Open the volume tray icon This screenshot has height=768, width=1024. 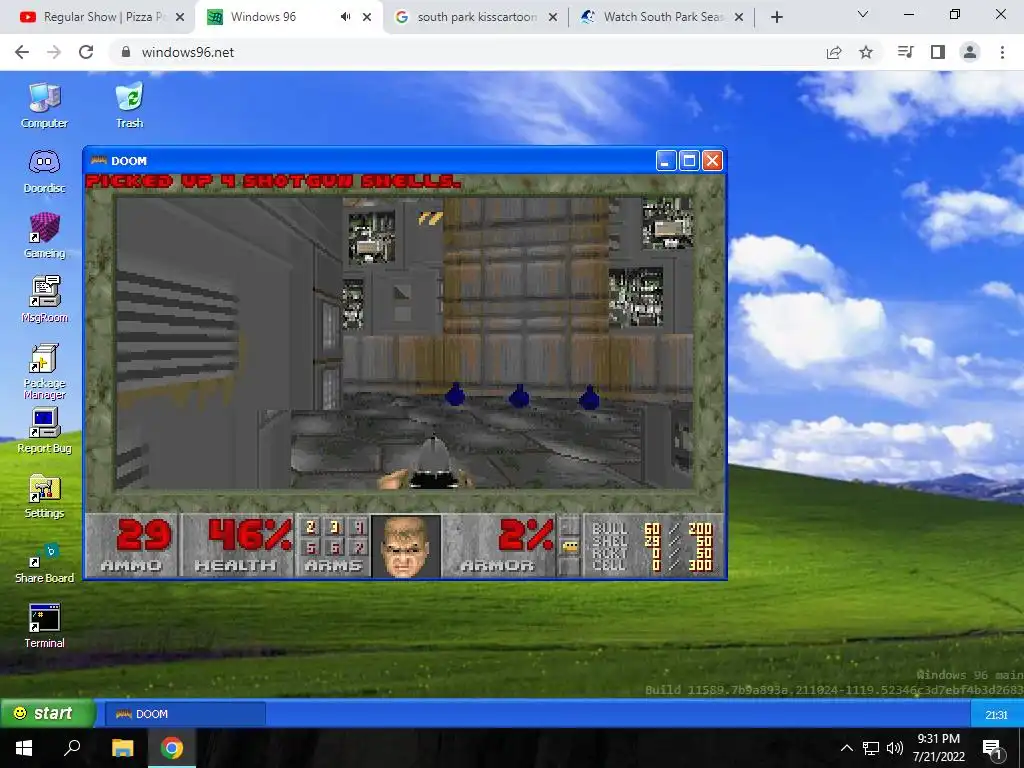coord(895,748)
